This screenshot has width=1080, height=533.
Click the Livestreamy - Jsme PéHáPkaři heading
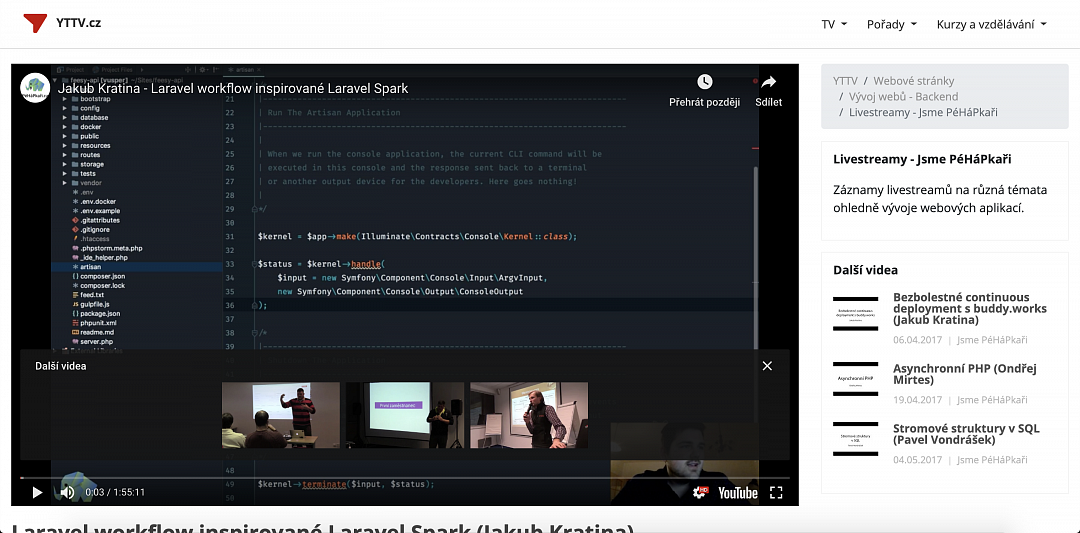pos(922,159)
